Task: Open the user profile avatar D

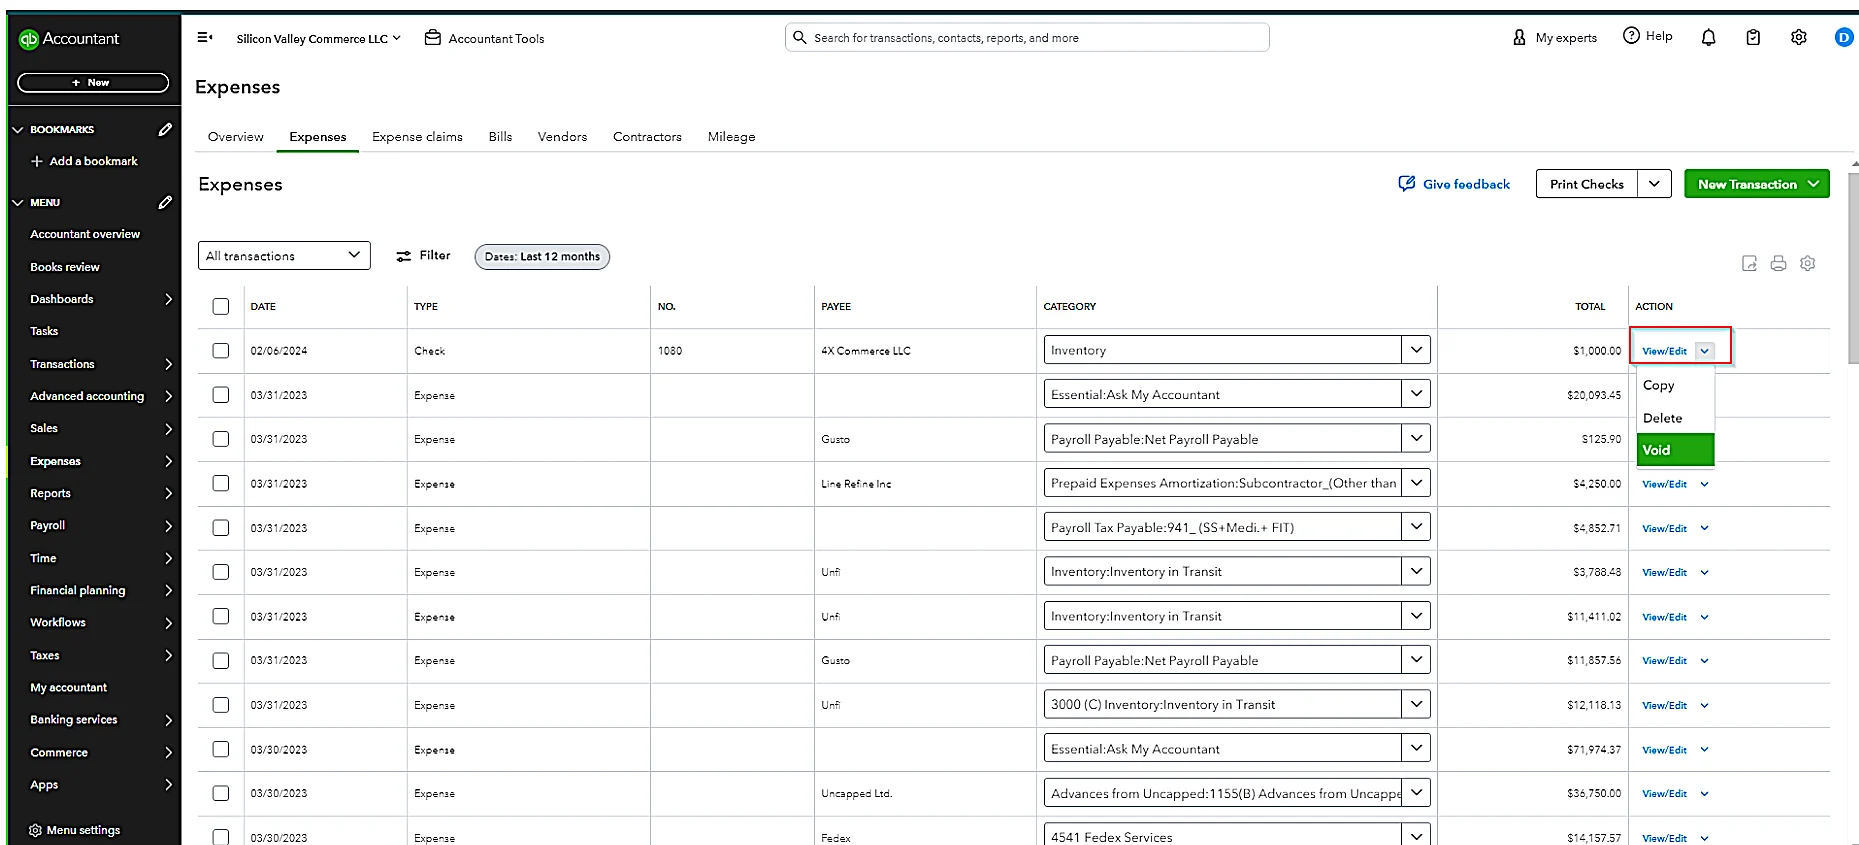Action: [1843, 37]
